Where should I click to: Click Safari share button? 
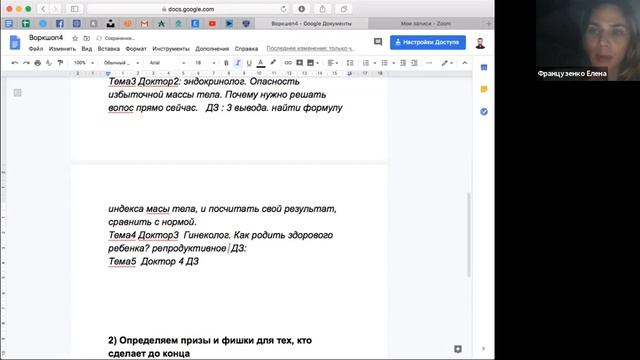coord(322,9)
